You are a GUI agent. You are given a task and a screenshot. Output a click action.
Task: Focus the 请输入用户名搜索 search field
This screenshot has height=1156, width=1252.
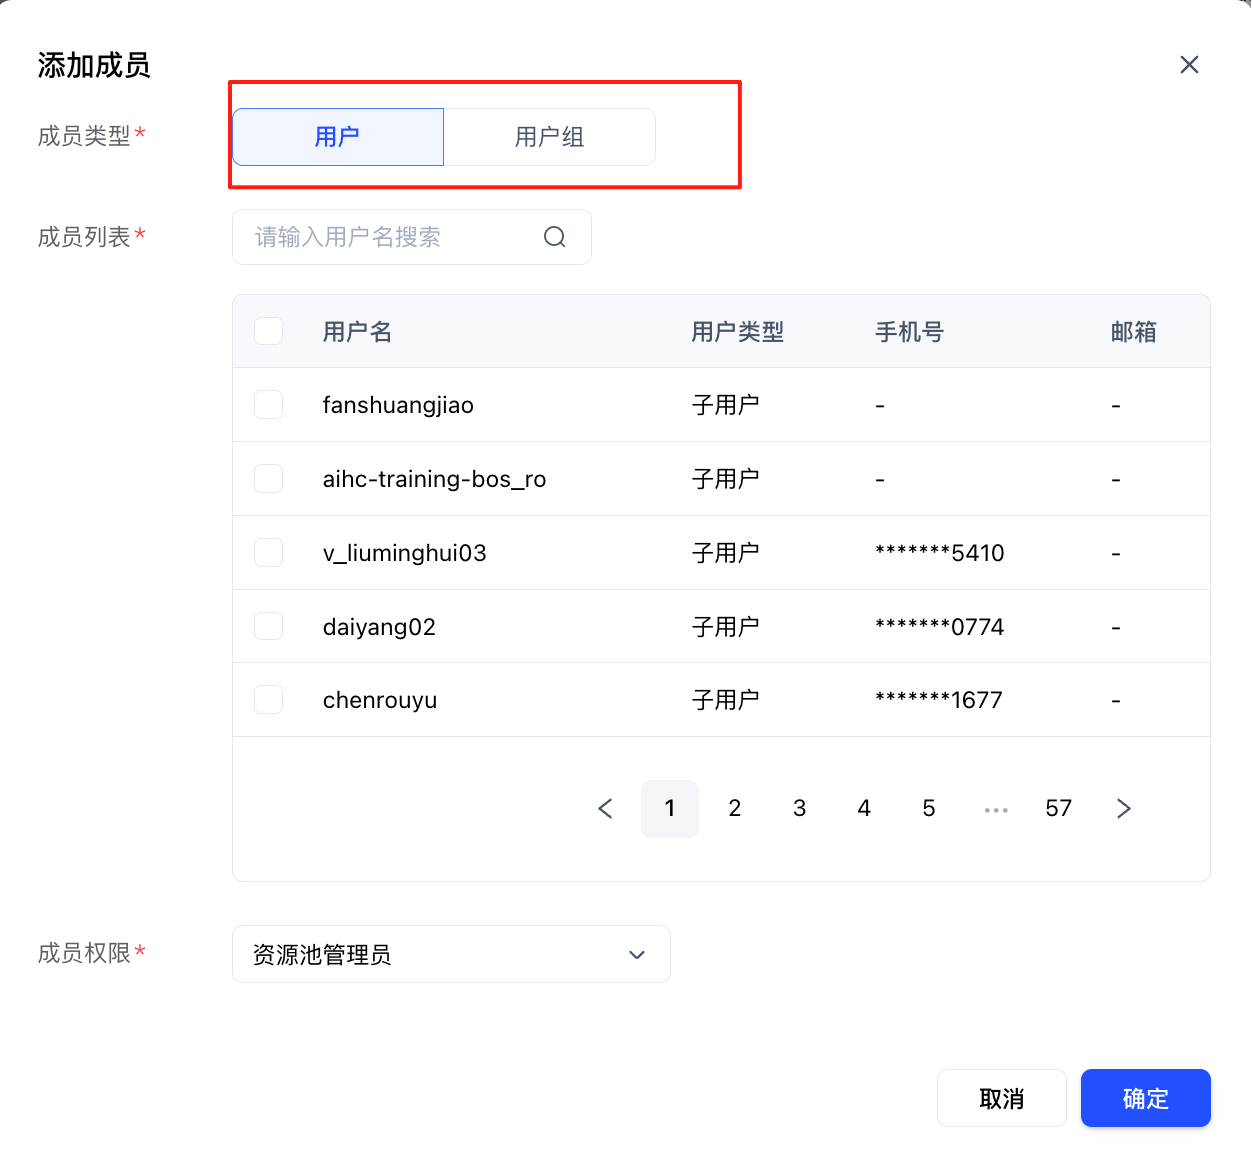coord(411,237)
